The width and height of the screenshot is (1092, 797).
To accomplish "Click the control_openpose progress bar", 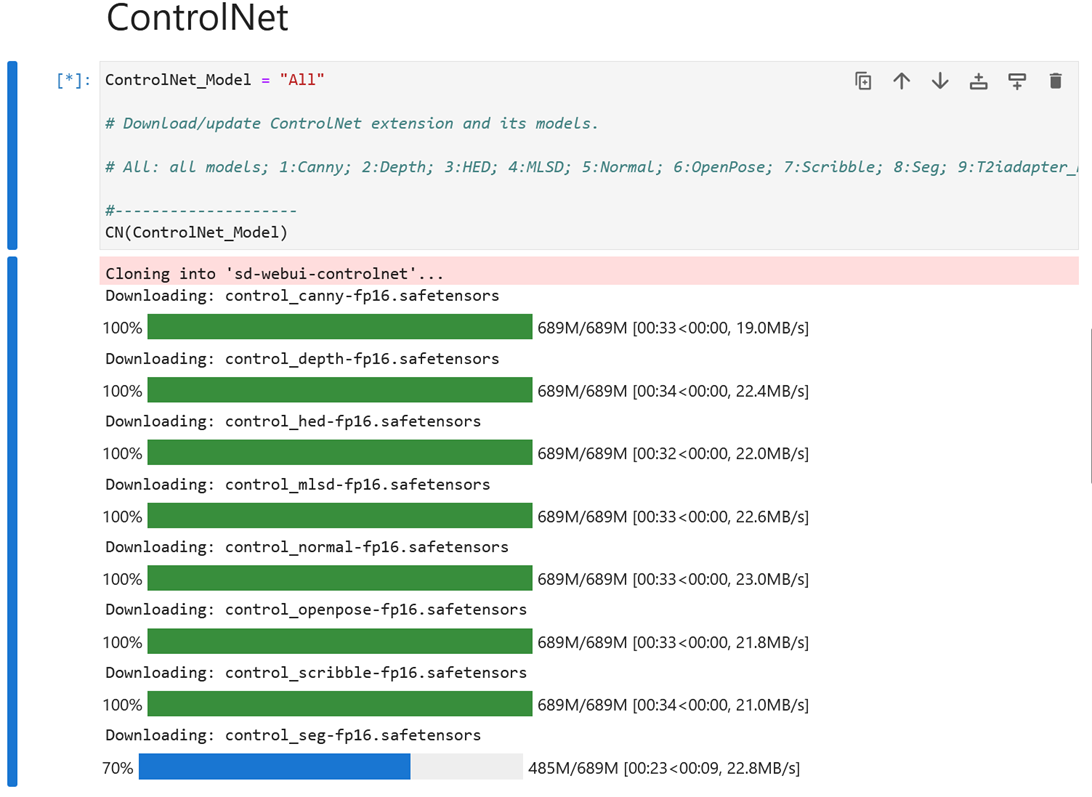I will pyautogui.click(x=339, y=642).
